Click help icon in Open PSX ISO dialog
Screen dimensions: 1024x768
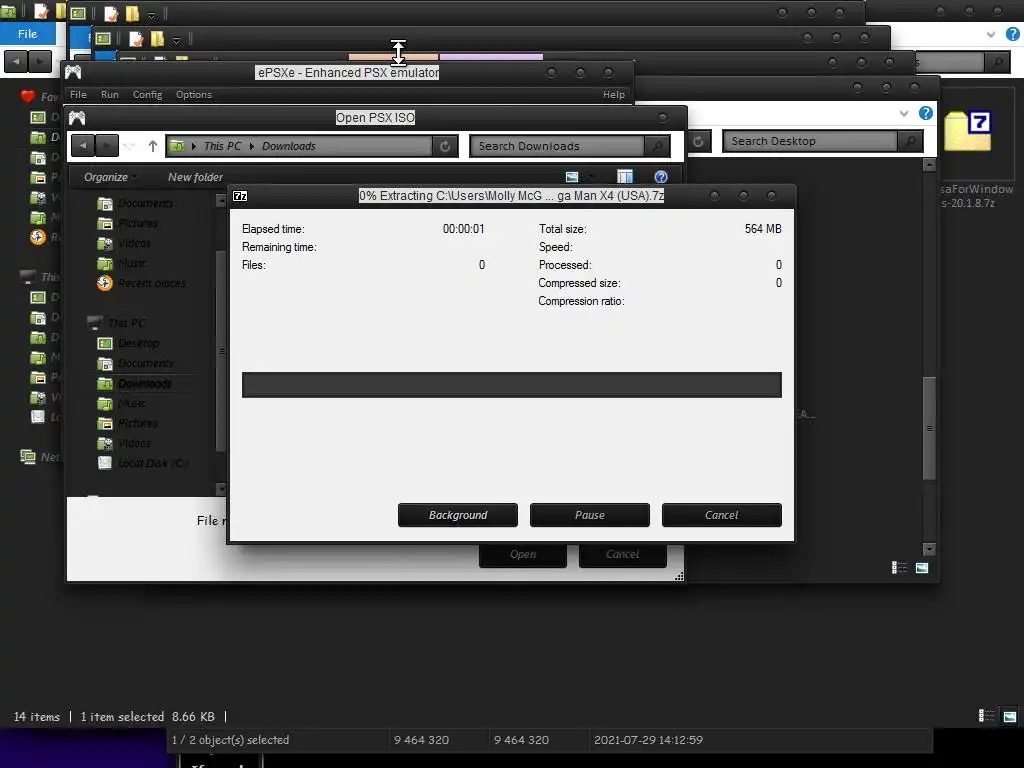[x=661, y=177]
